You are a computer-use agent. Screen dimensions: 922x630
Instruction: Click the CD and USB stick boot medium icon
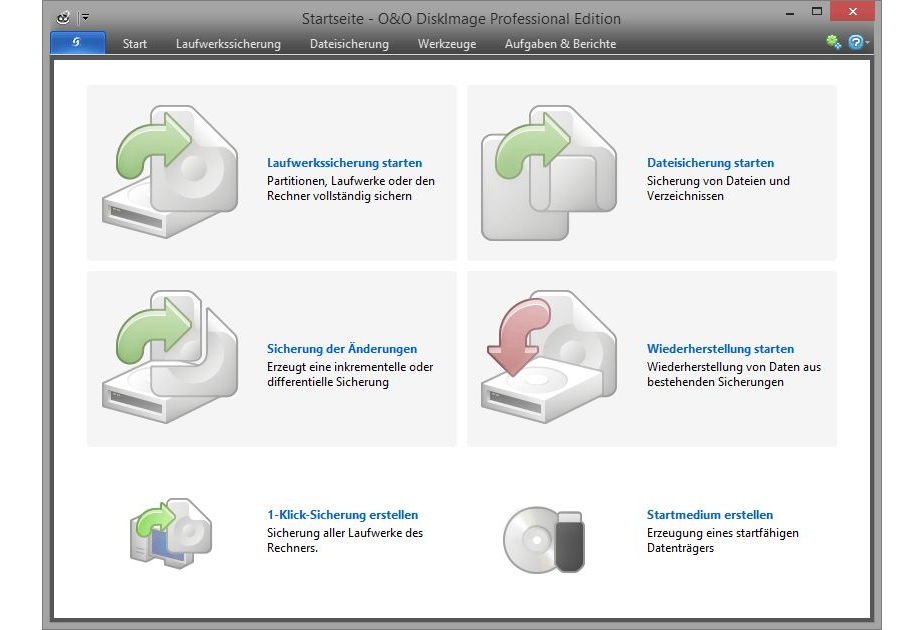544,540
